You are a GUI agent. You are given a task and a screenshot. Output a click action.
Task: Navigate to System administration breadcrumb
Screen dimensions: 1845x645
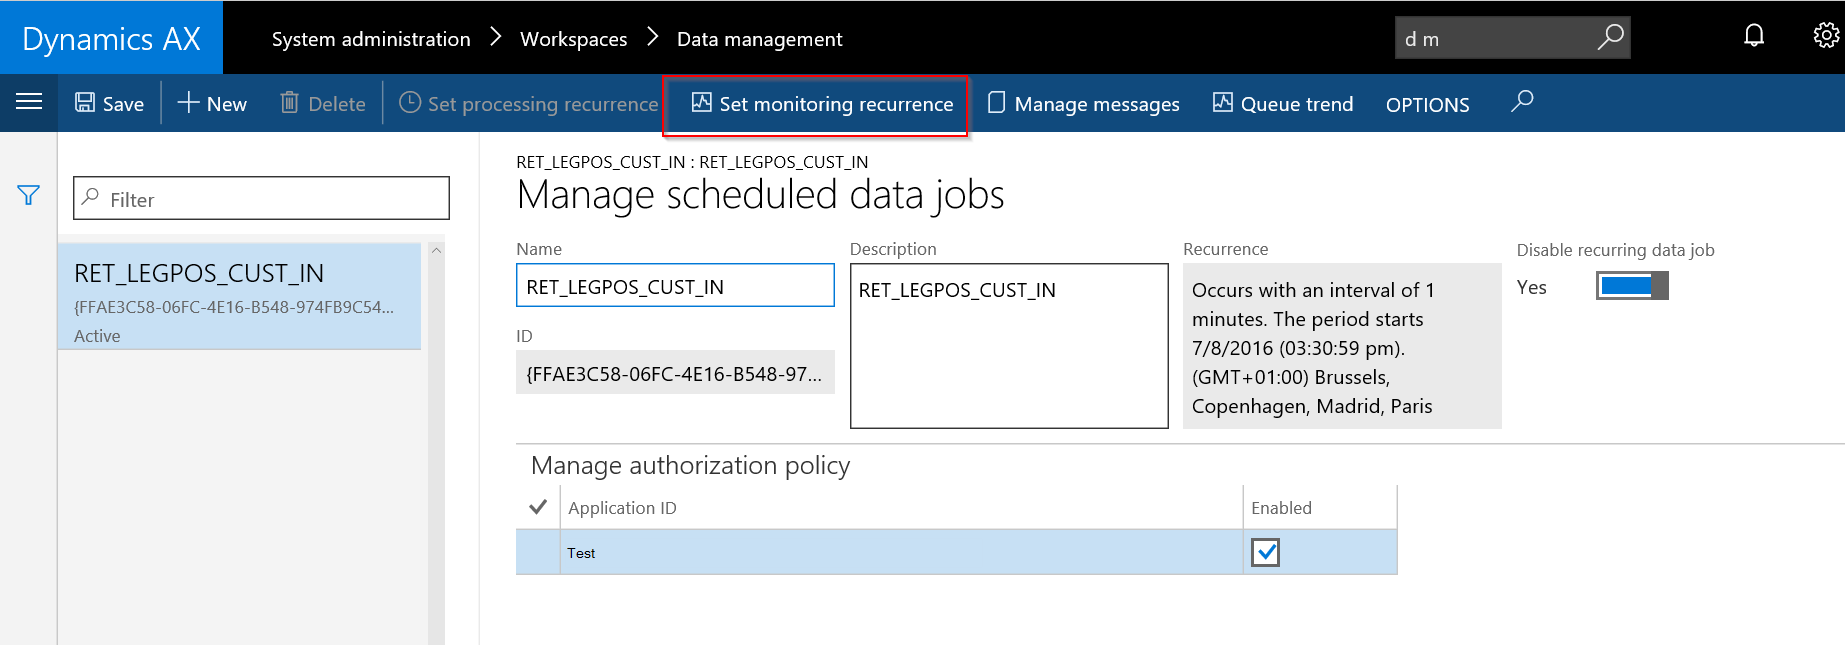click(371, 39)
